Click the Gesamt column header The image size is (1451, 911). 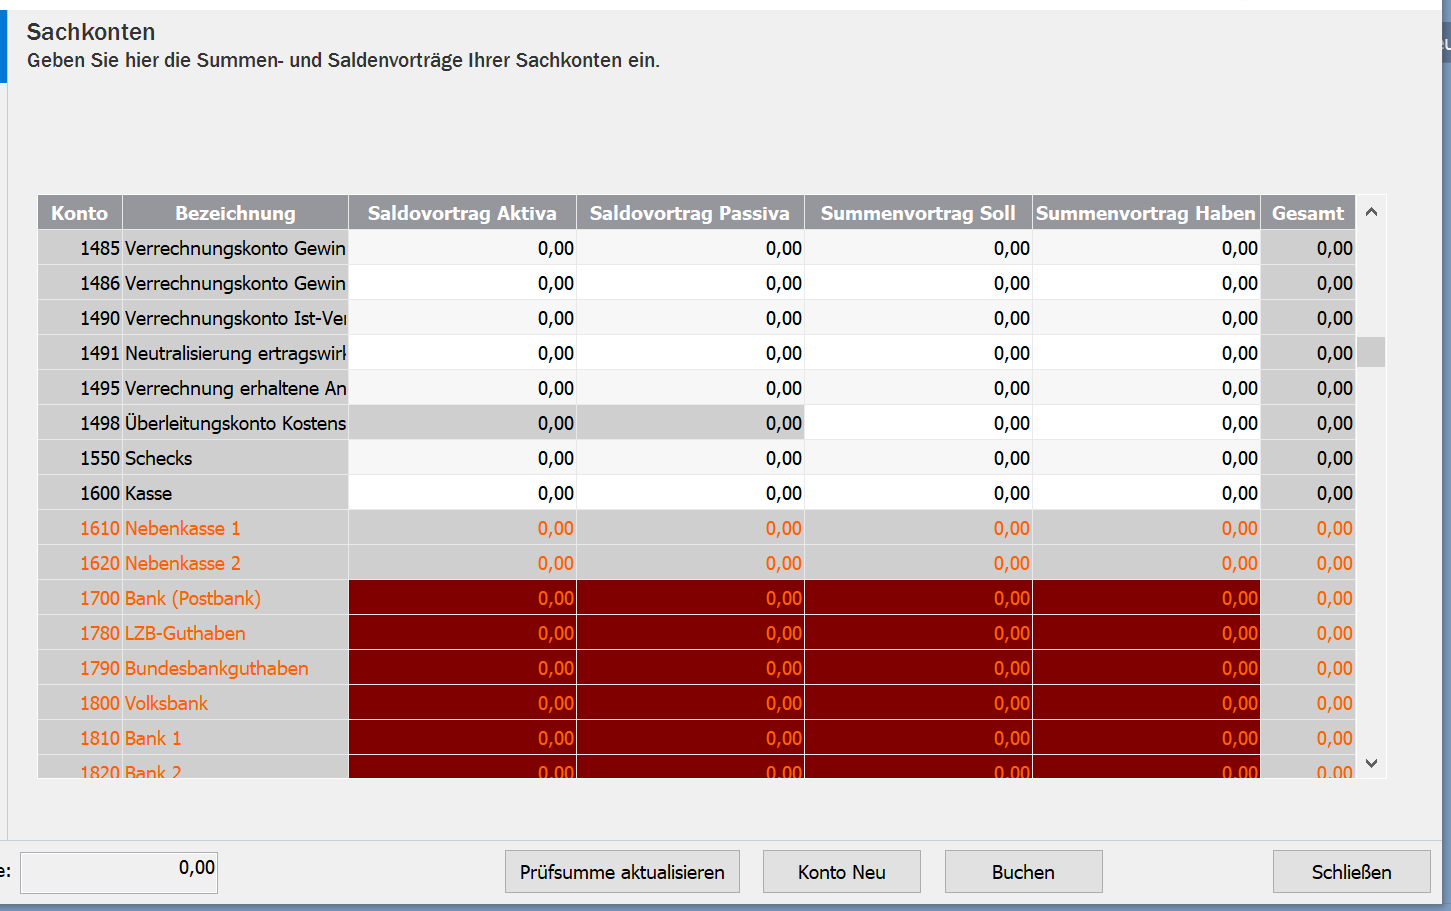(1308, 213)
